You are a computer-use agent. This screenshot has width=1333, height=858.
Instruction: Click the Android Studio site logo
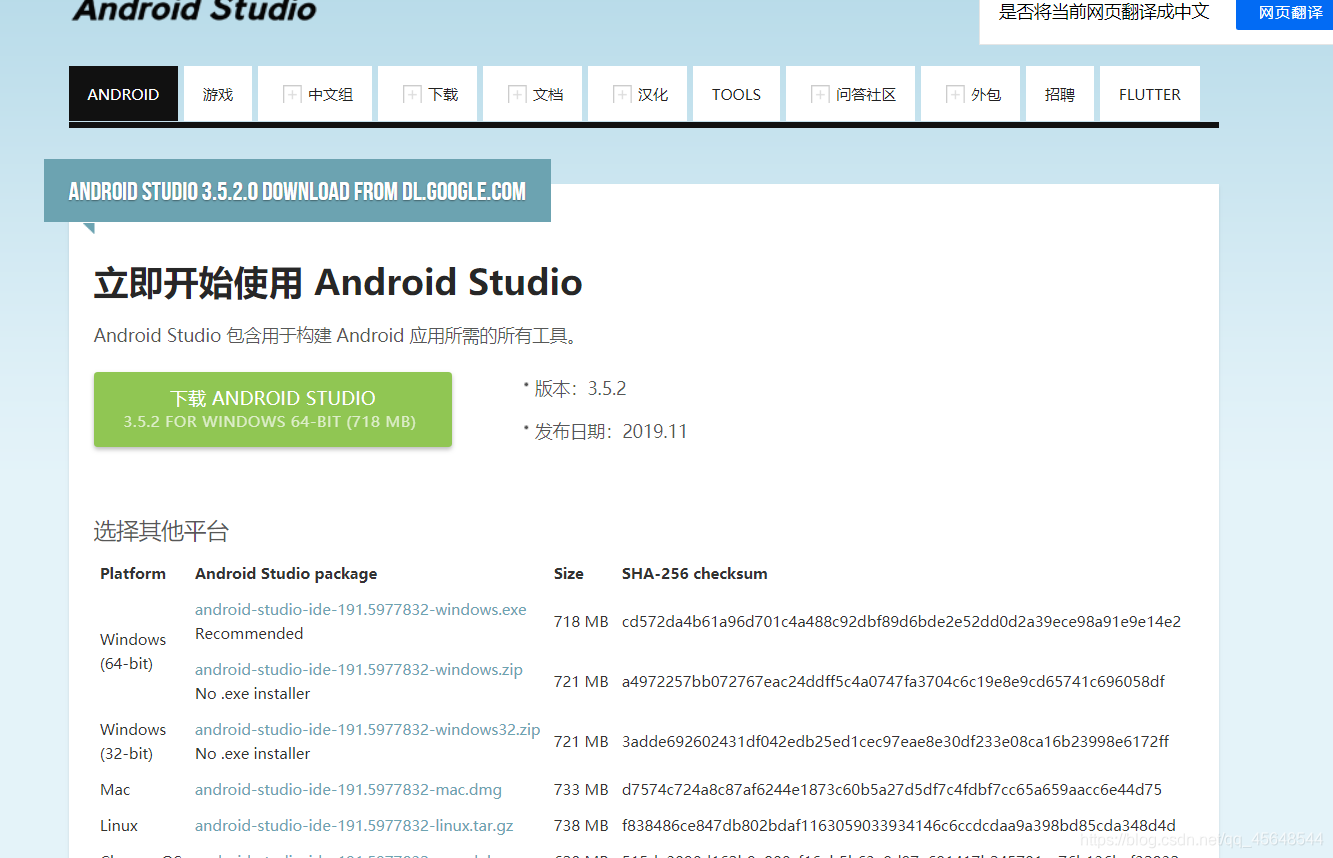point(194,11)
